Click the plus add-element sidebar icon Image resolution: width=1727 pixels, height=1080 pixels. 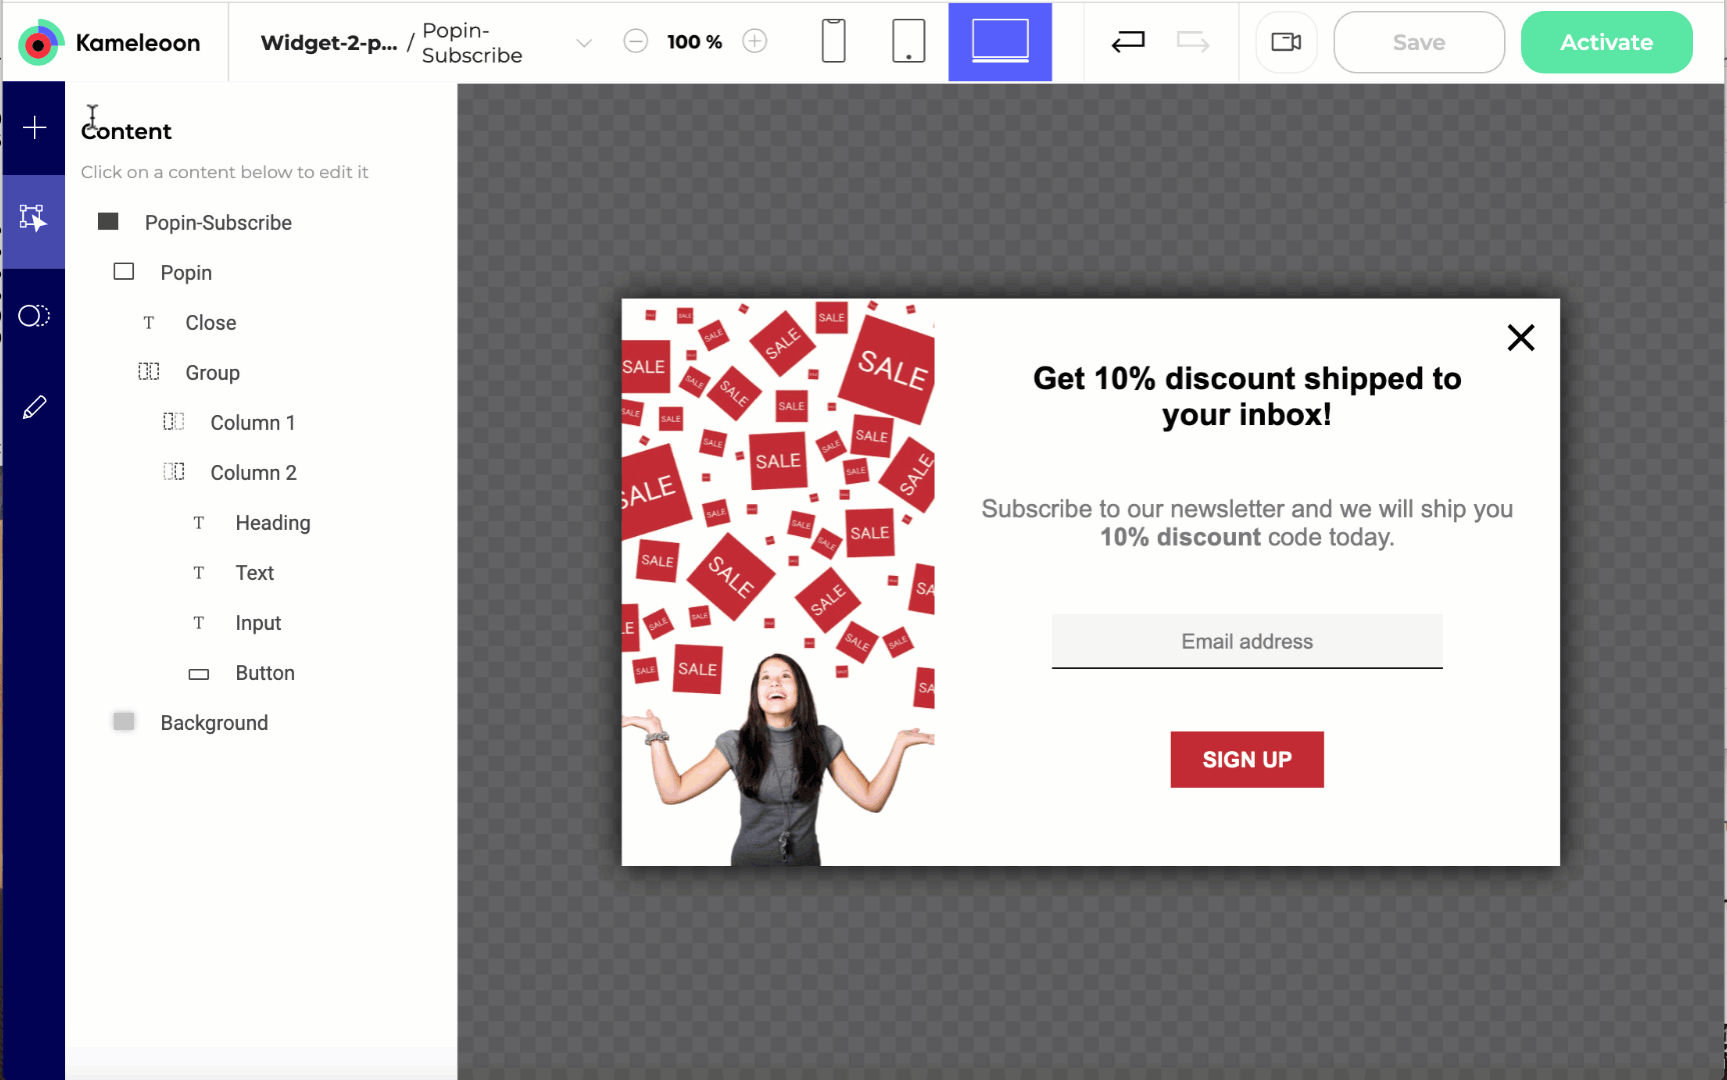pos(34,128)
